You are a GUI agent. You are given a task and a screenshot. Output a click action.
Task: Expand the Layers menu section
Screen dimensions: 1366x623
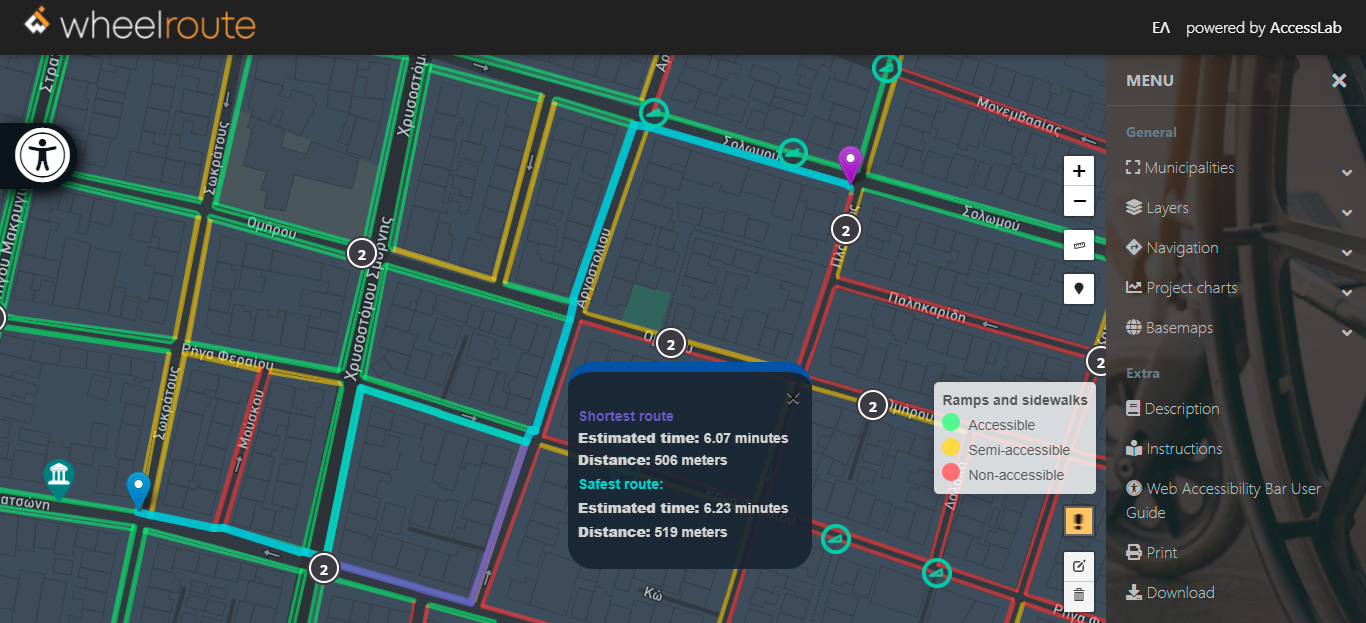coord(1166,208)
